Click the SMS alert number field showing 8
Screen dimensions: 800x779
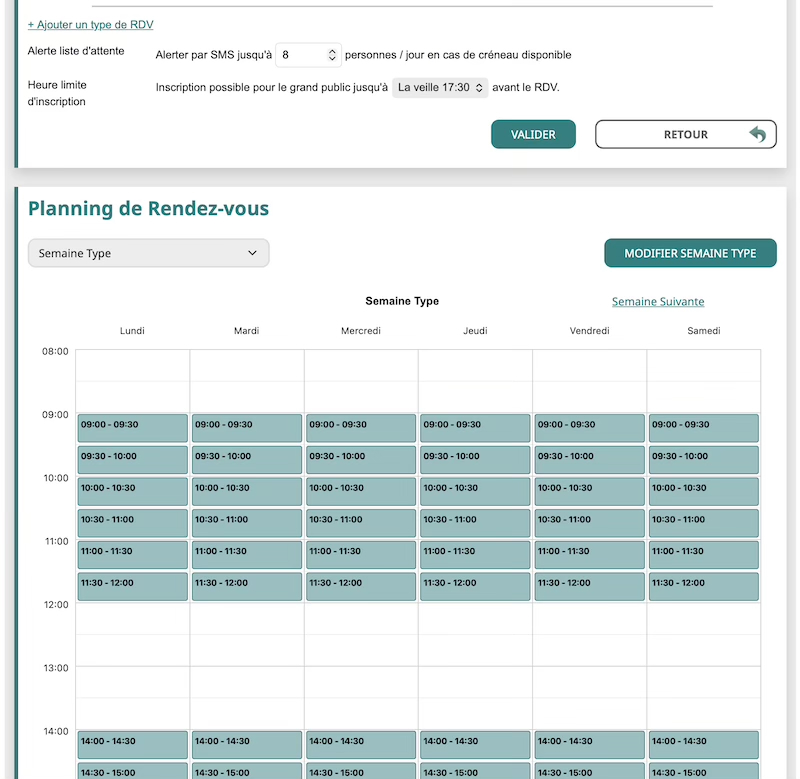pyautogui.click(x=308, y=55)
